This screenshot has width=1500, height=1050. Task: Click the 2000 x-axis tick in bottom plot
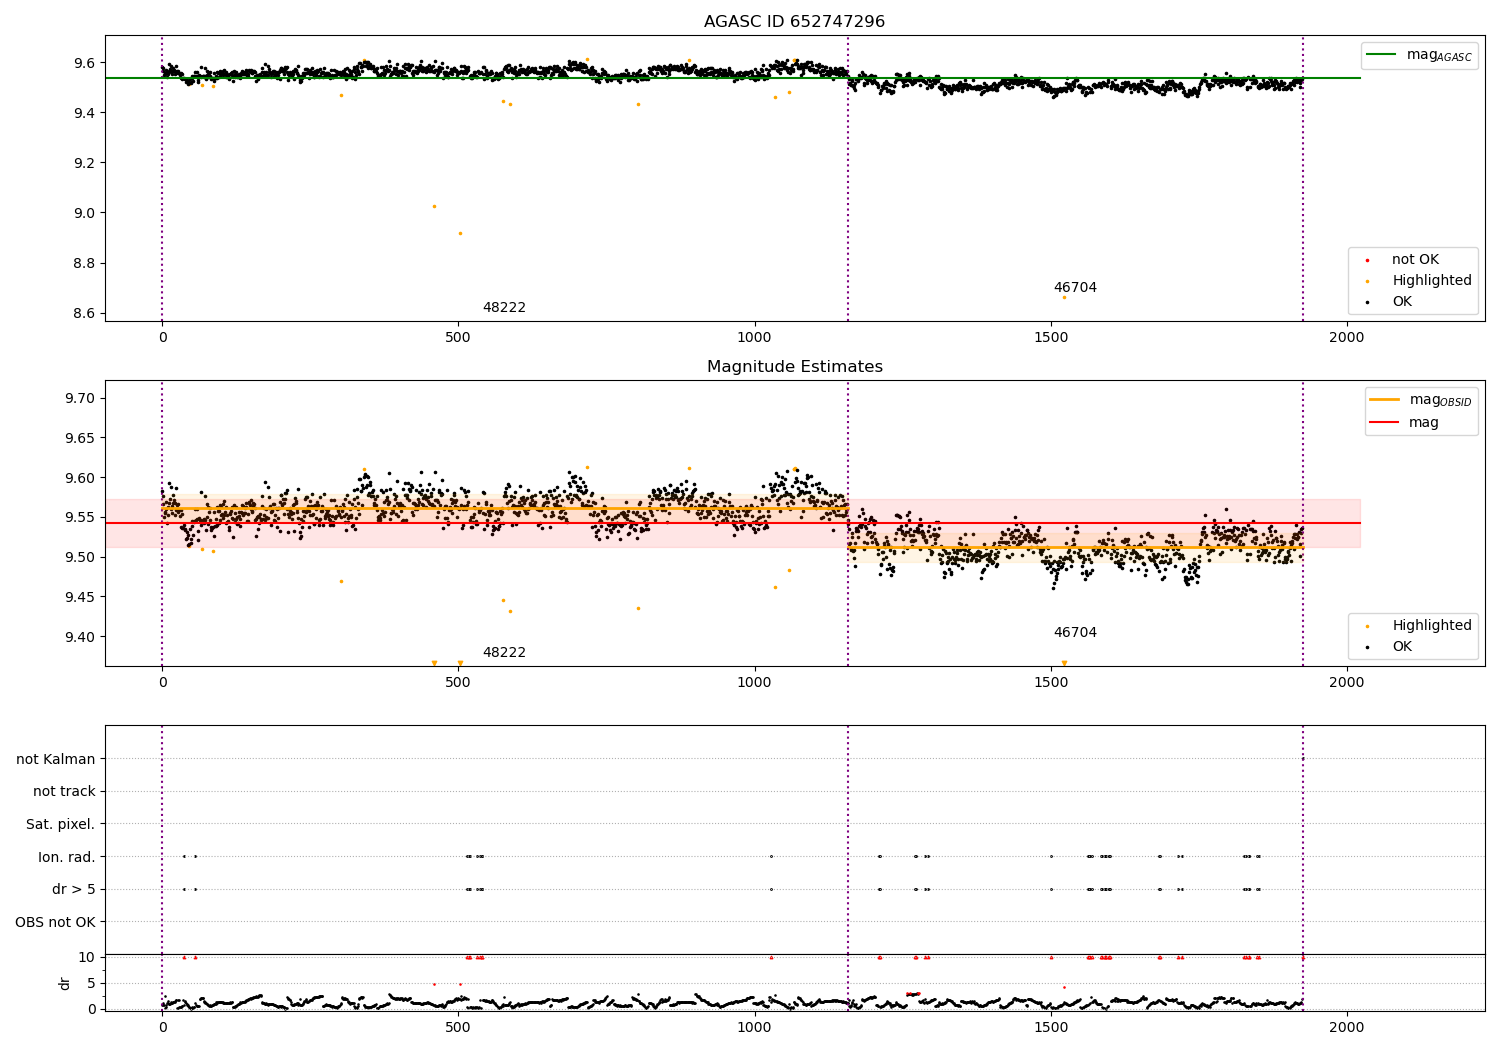[1347, 1026]
